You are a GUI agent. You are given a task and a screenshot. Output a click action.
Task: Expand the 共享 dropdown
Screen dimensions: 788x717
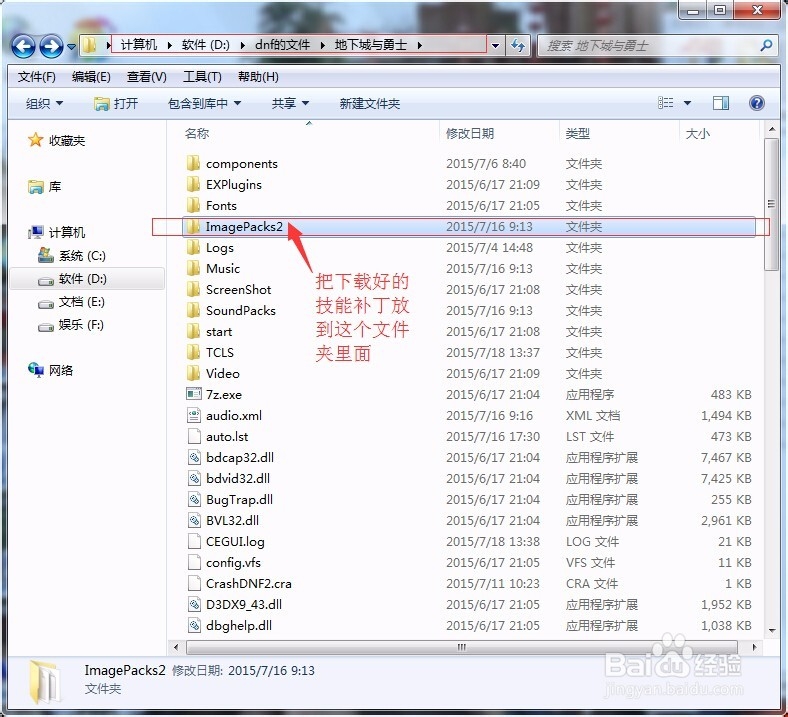(x=290, y=104)
